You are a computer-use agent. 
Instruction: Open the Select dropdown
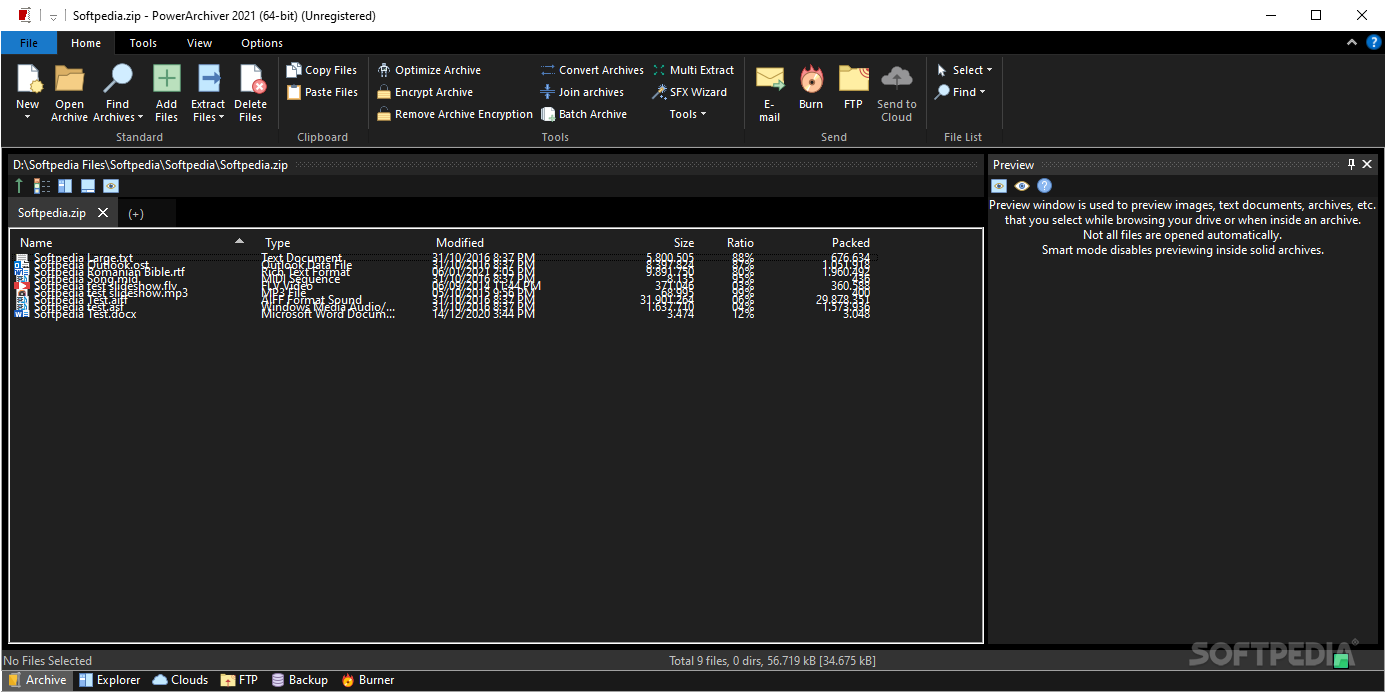(x=965, y=70)
